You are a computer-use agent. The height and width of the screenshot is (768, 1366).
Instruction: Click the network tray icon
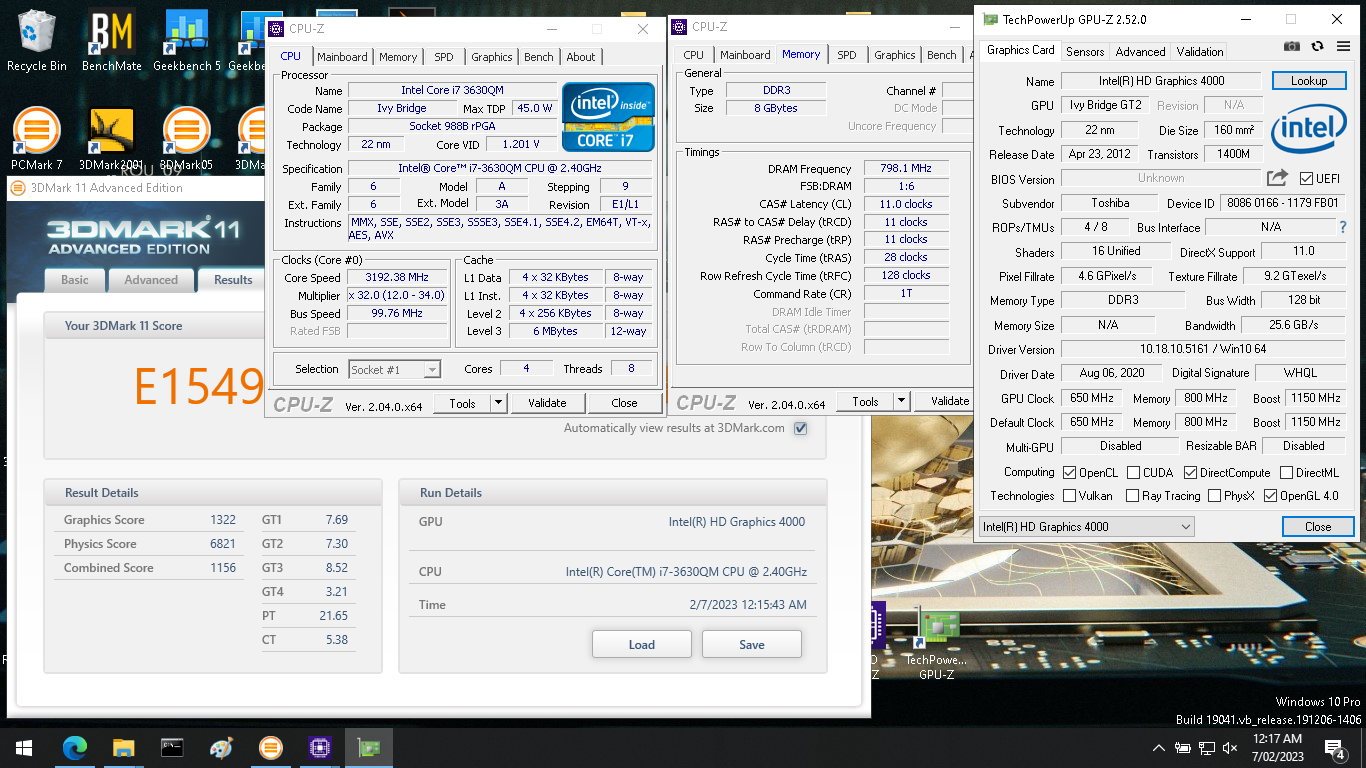click(1207, 748)
